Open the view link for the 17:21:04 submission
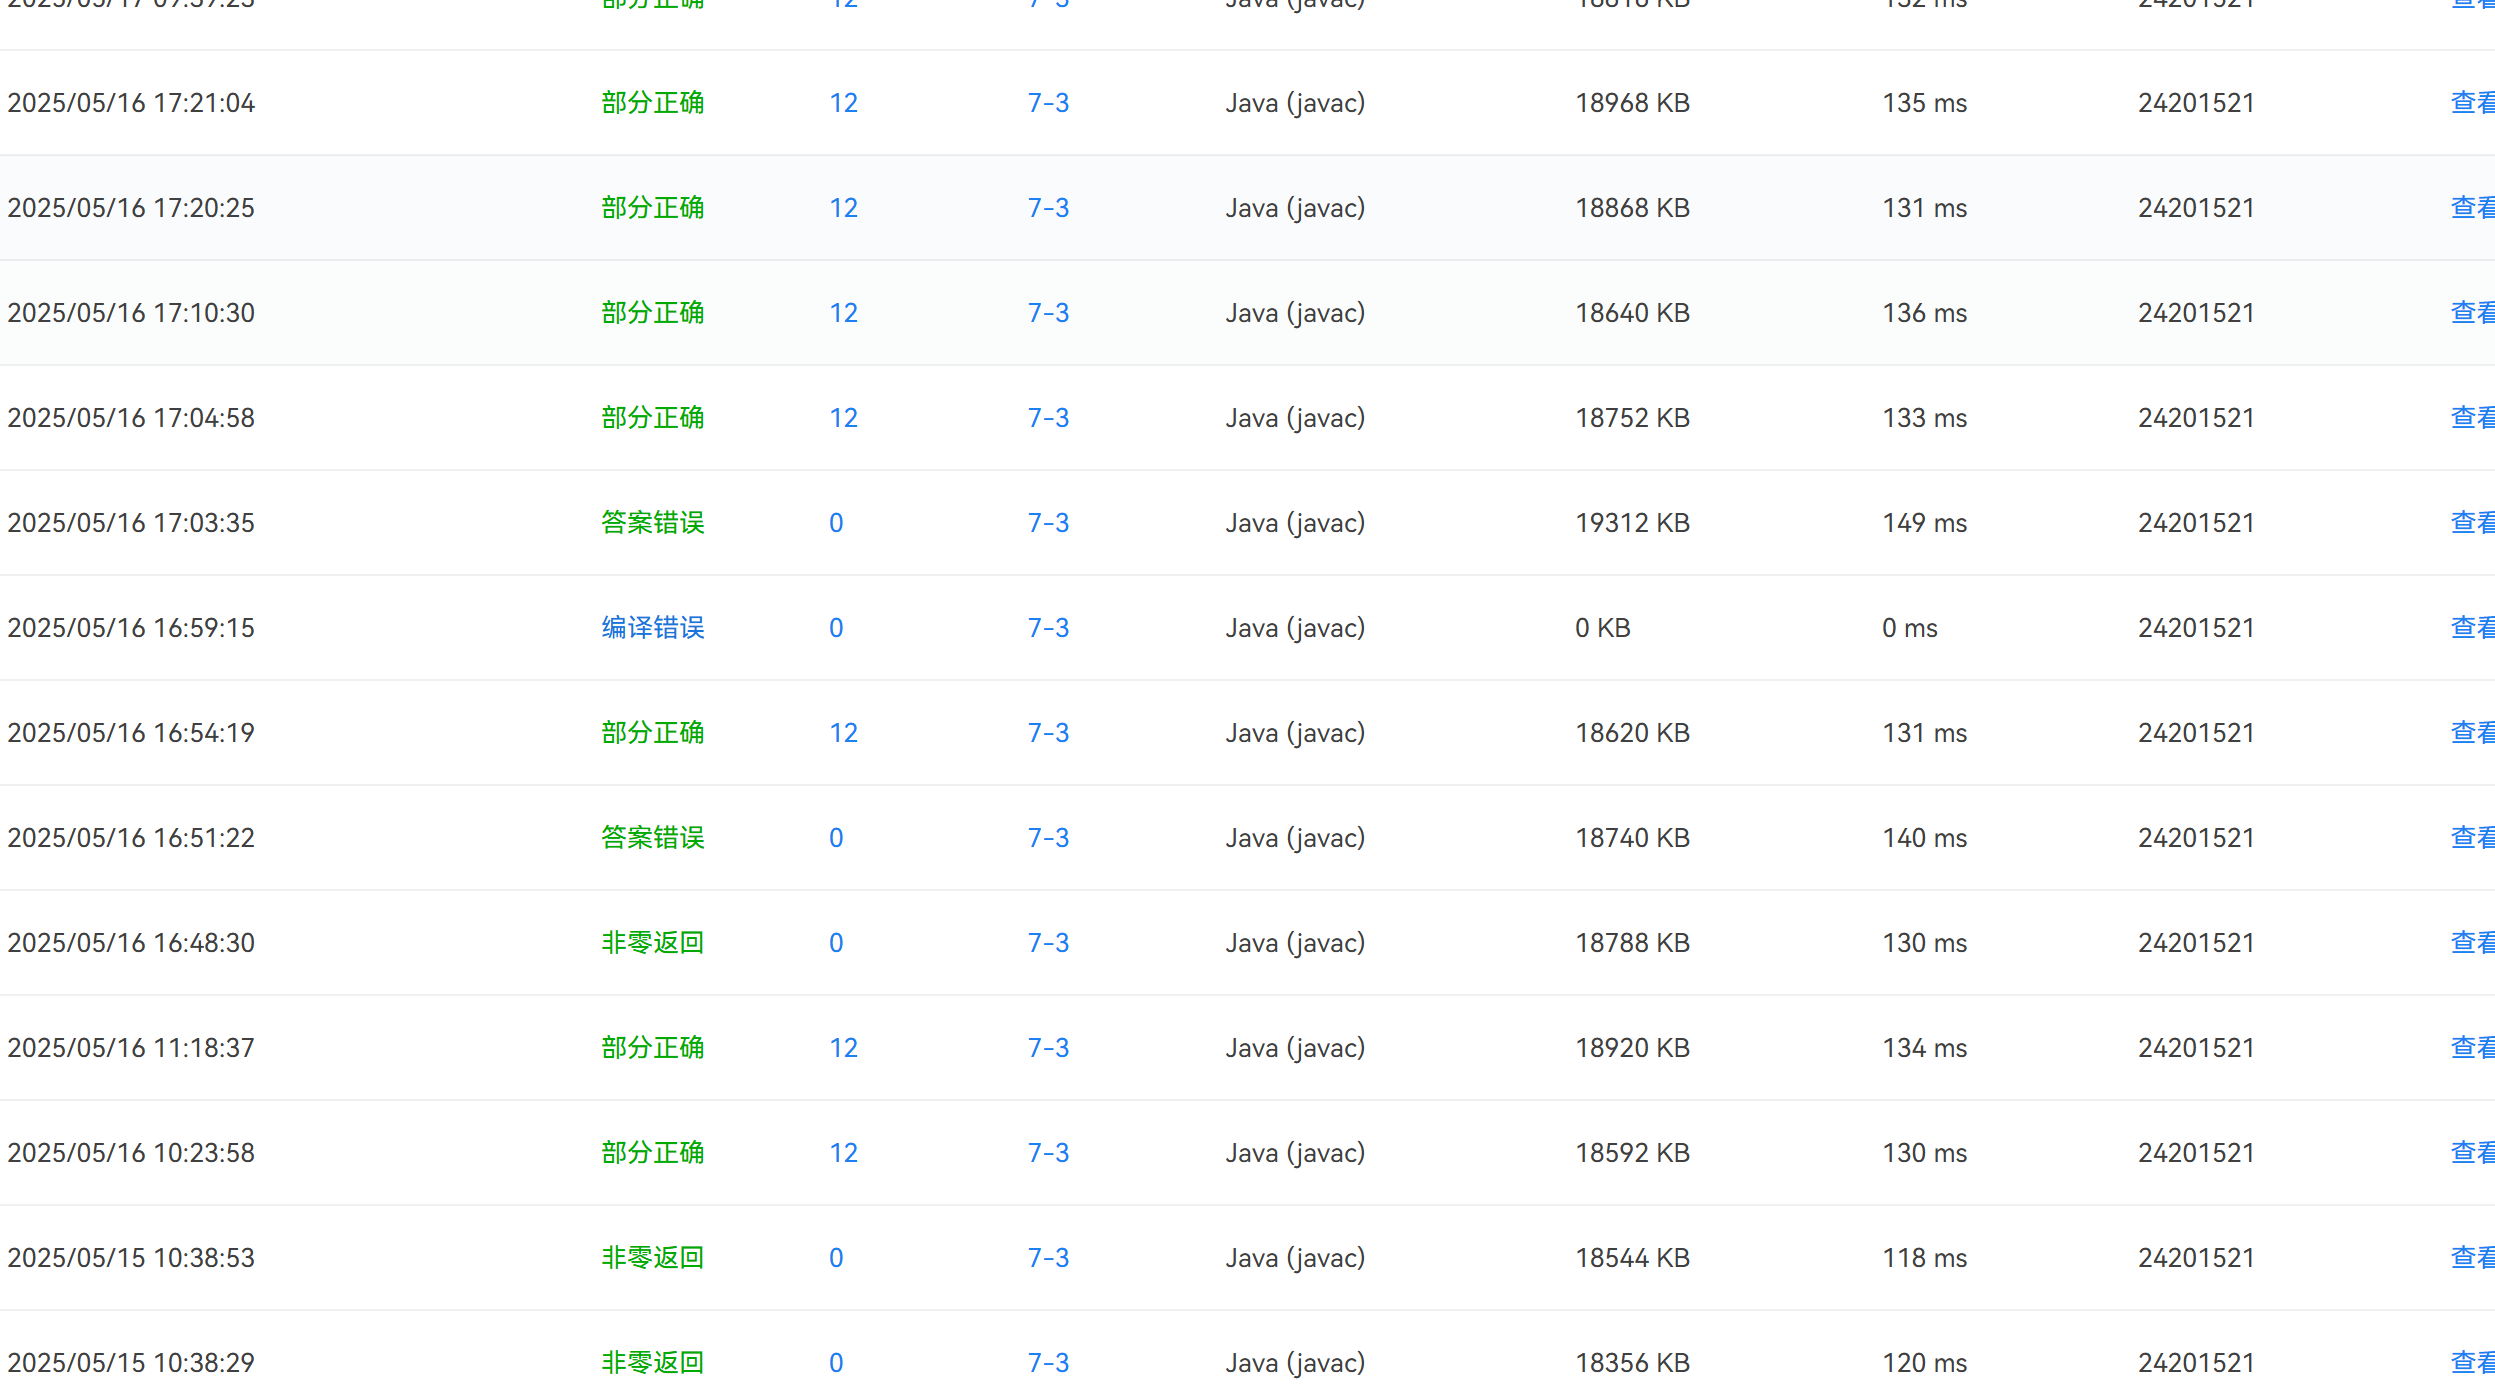 [x=2471, y=103]
